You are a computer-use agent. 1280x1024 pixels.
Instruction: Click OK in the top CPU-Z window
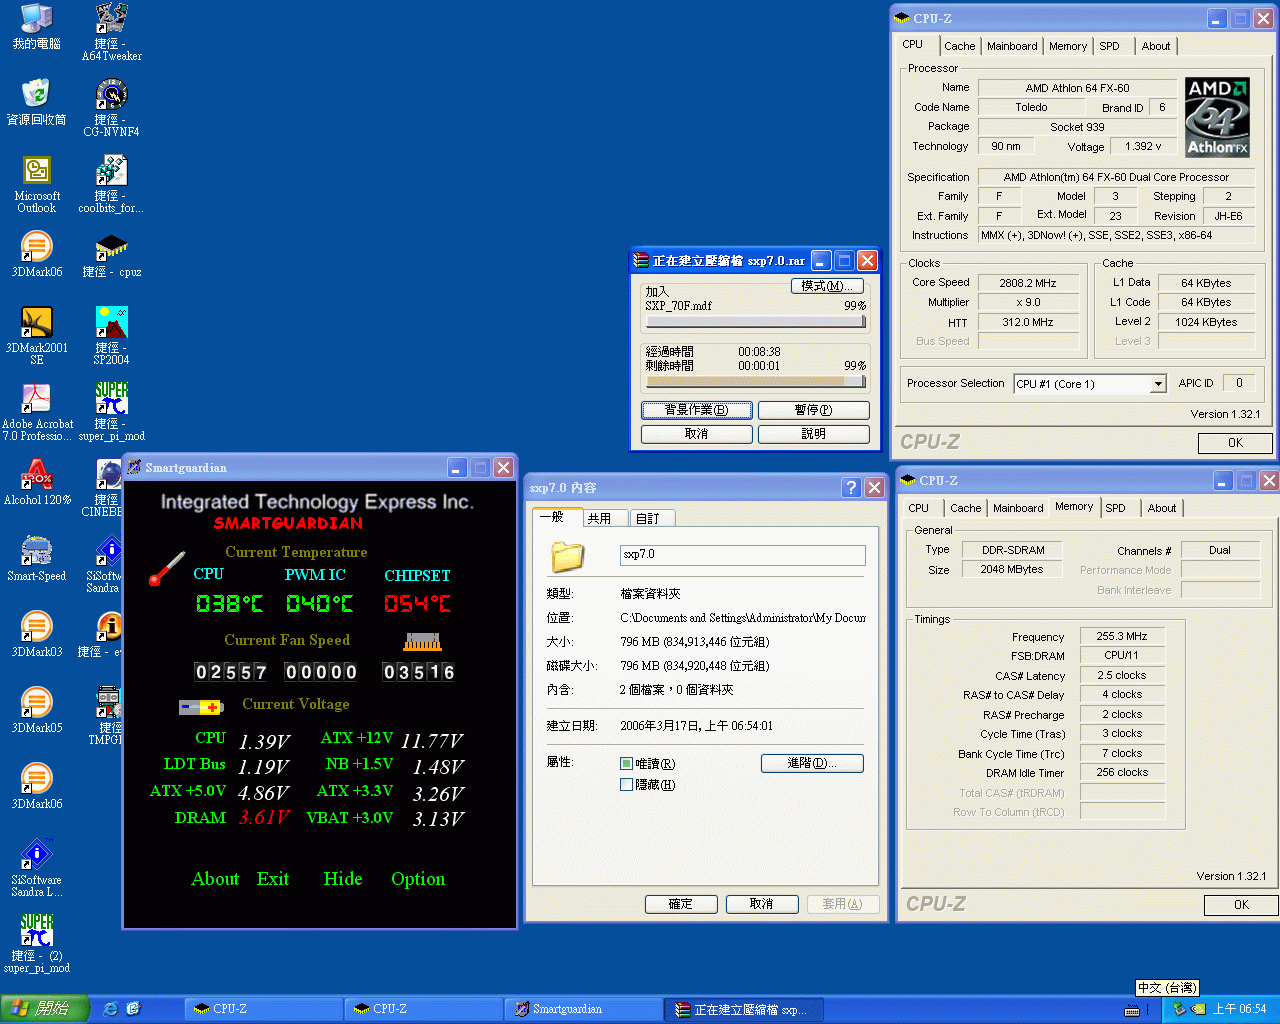point(1235,443)
